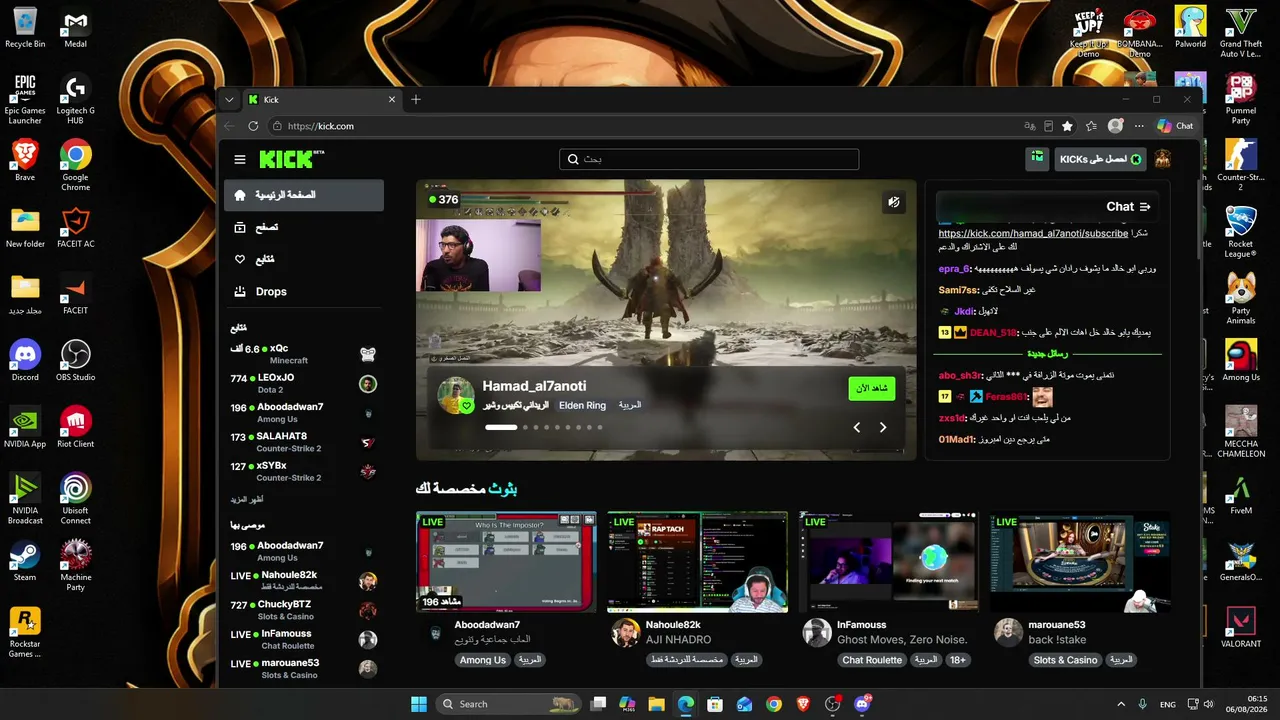The width and height of the screenshot is (1280, 720).
Task: Open the Recycle Bin desktop icon
Action: tap(25, 28)
